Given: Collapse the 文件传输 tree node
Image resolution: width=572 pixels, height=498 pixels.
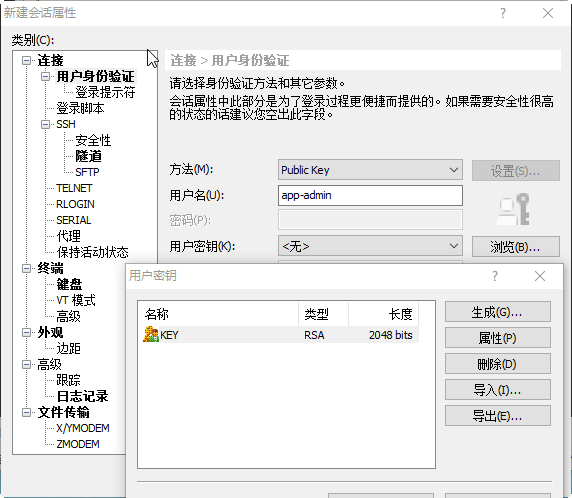Looking at the screenshot, I should (26, 412).
